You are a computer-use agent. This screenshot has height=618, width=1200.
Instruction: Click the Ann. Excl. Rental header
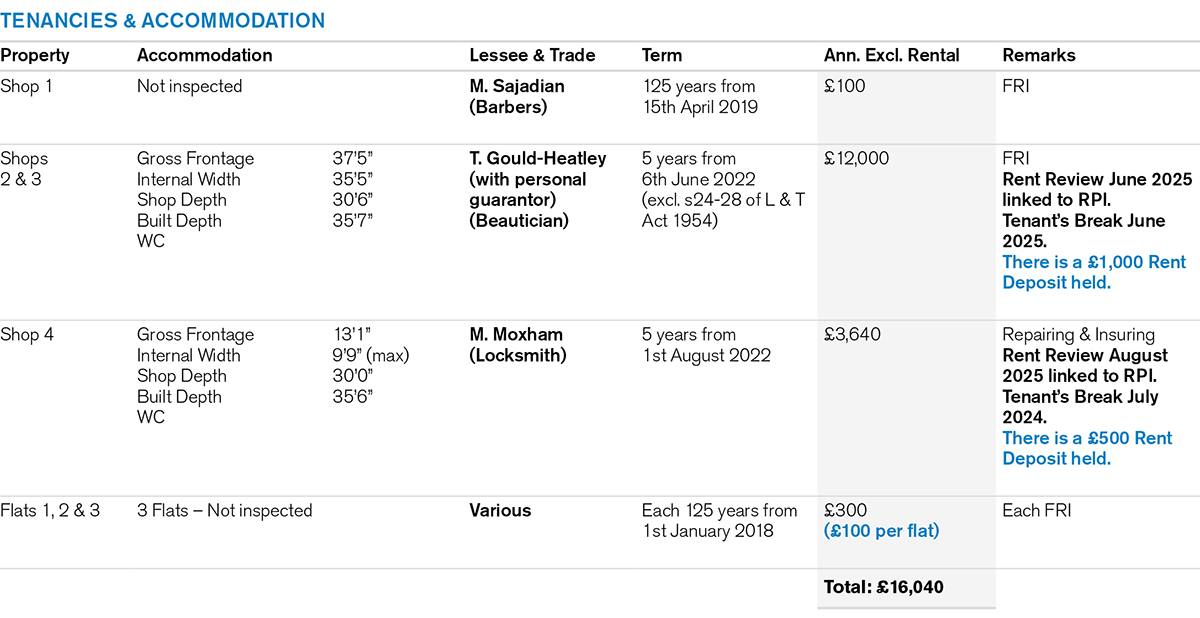[891, 55]
